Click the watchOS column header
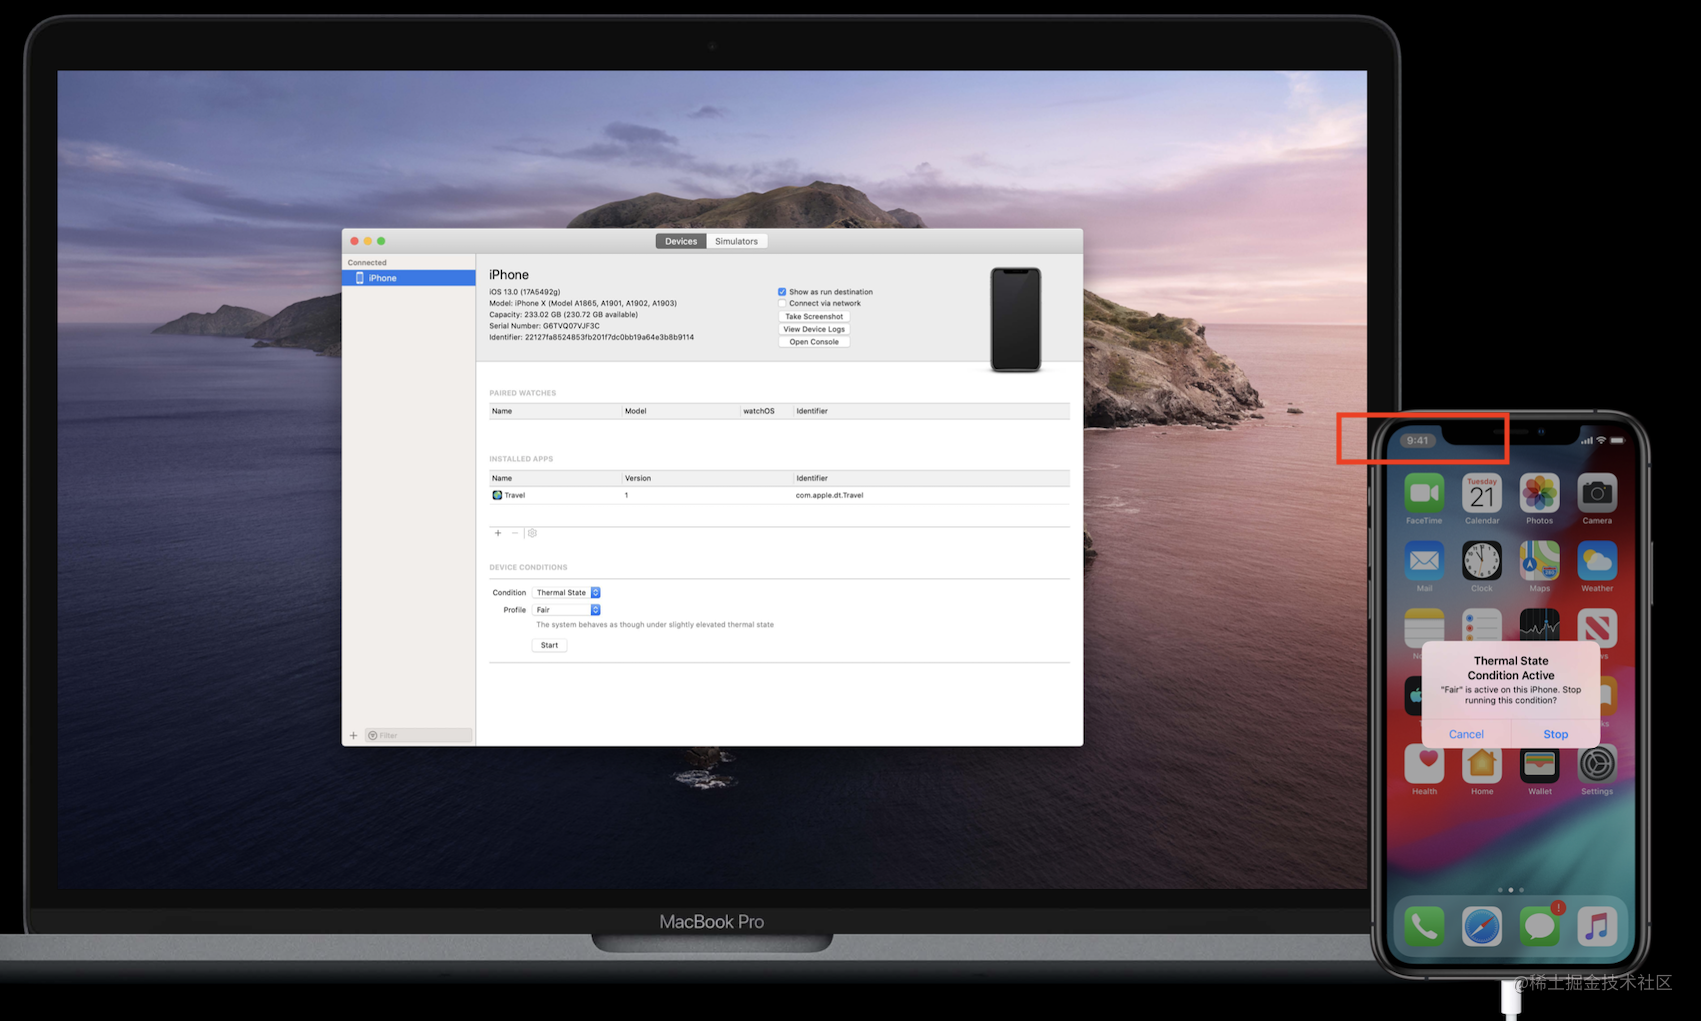Image resolution: width=1701 pixels, height=1021 pixels. [x=766, y=411]
